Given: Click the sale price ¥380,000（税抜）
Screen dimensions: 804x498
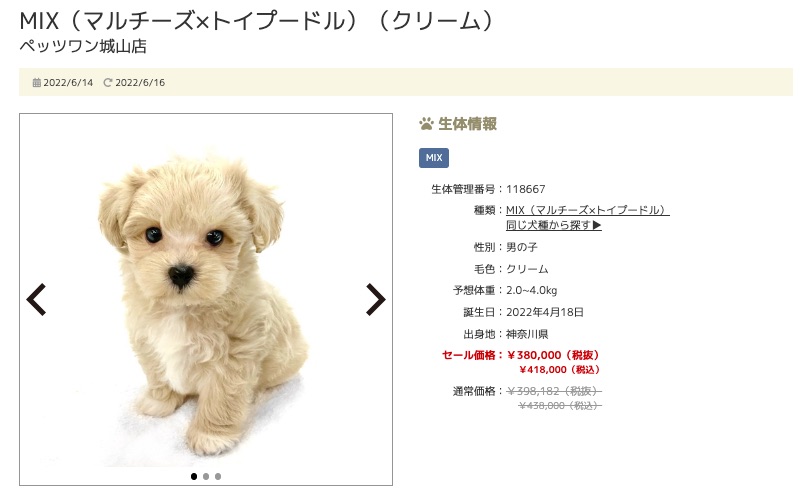Looking at the screenshot, I should [x=553, y=355].
